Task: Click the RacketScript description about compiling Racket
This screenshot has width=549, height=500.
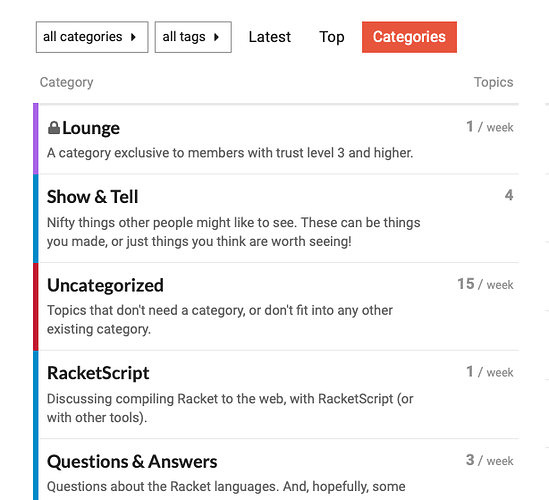Action: [230, 408]
